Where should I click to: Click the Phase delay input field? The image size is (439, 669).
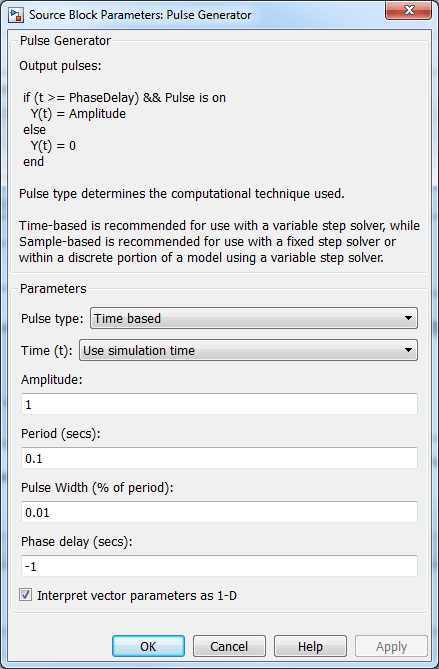tap(219, 566)
